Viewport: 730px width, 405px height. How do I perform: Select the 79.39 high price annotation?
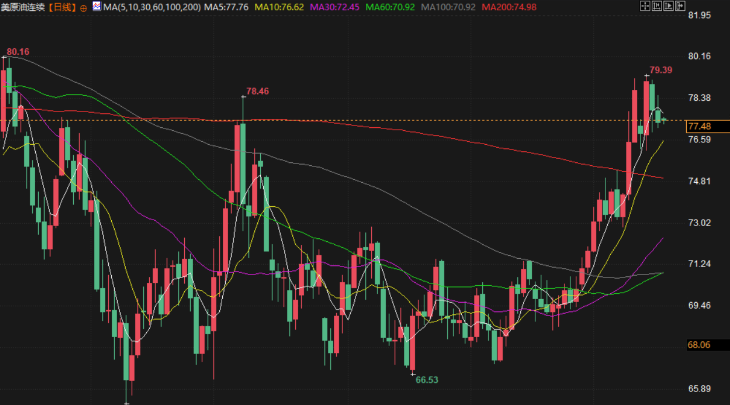[660, 70]
